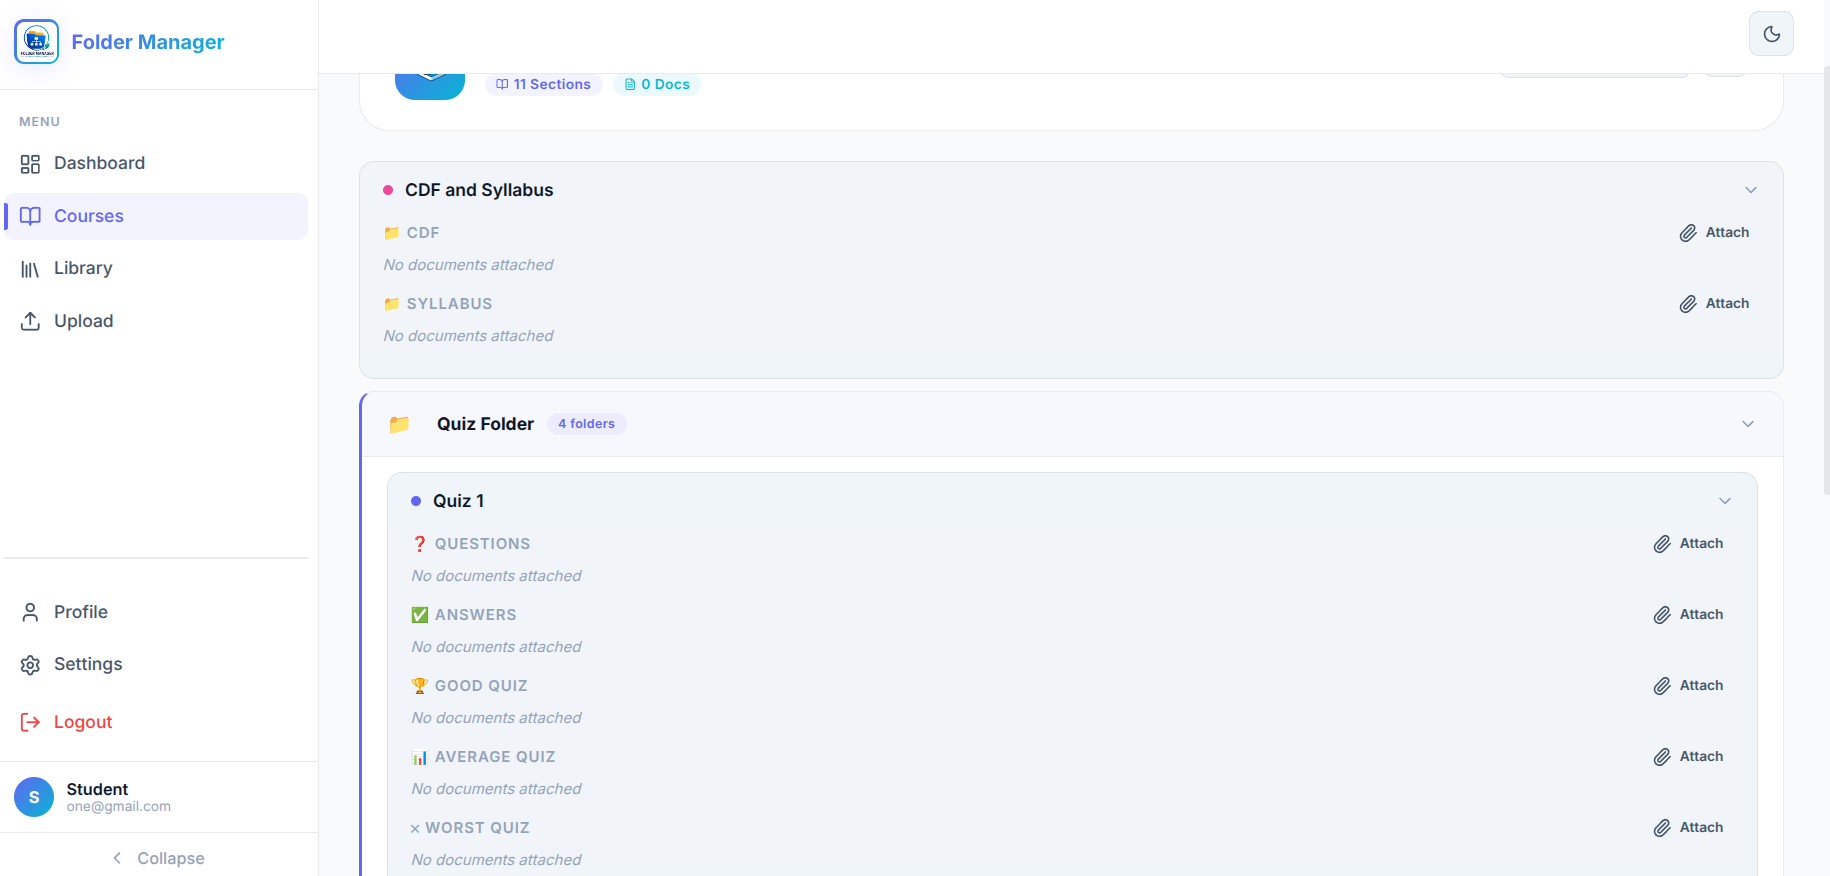Open the Profile page link

point(156,612)
